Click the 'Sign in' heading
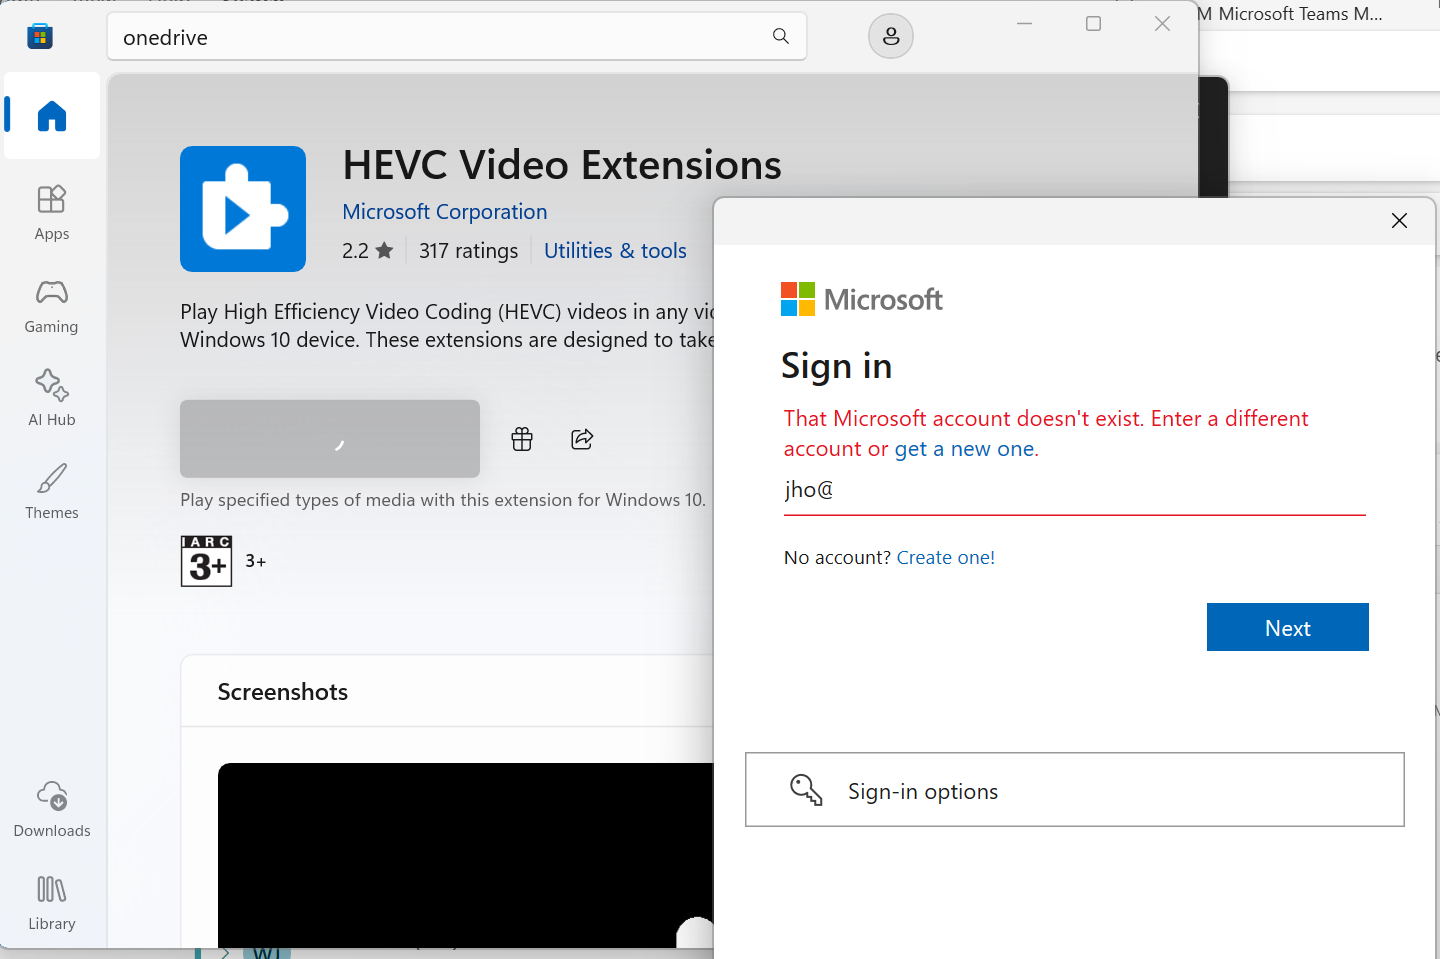This screenshot has width=1440, height=959. pos(836,366)
